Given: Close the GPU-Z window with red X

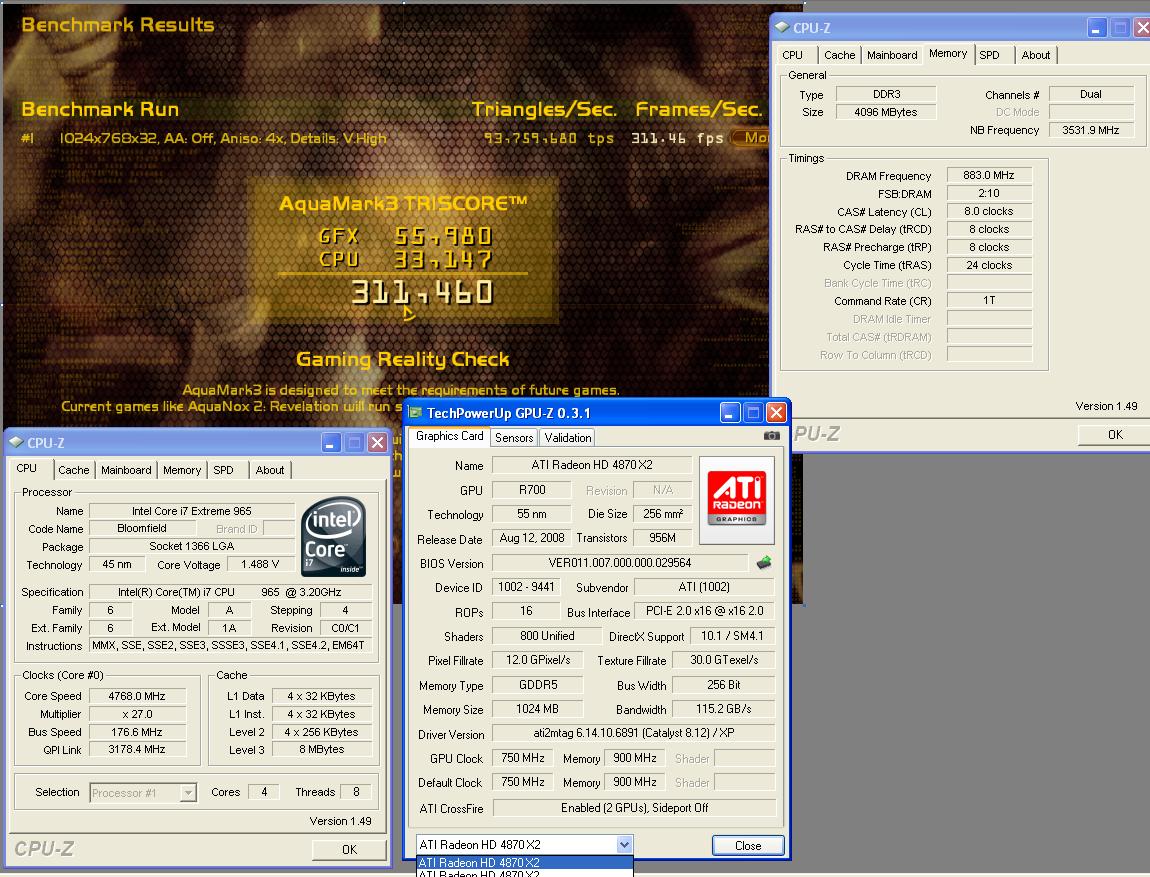Looking at the screenshot, I should (x=776, y=413).
